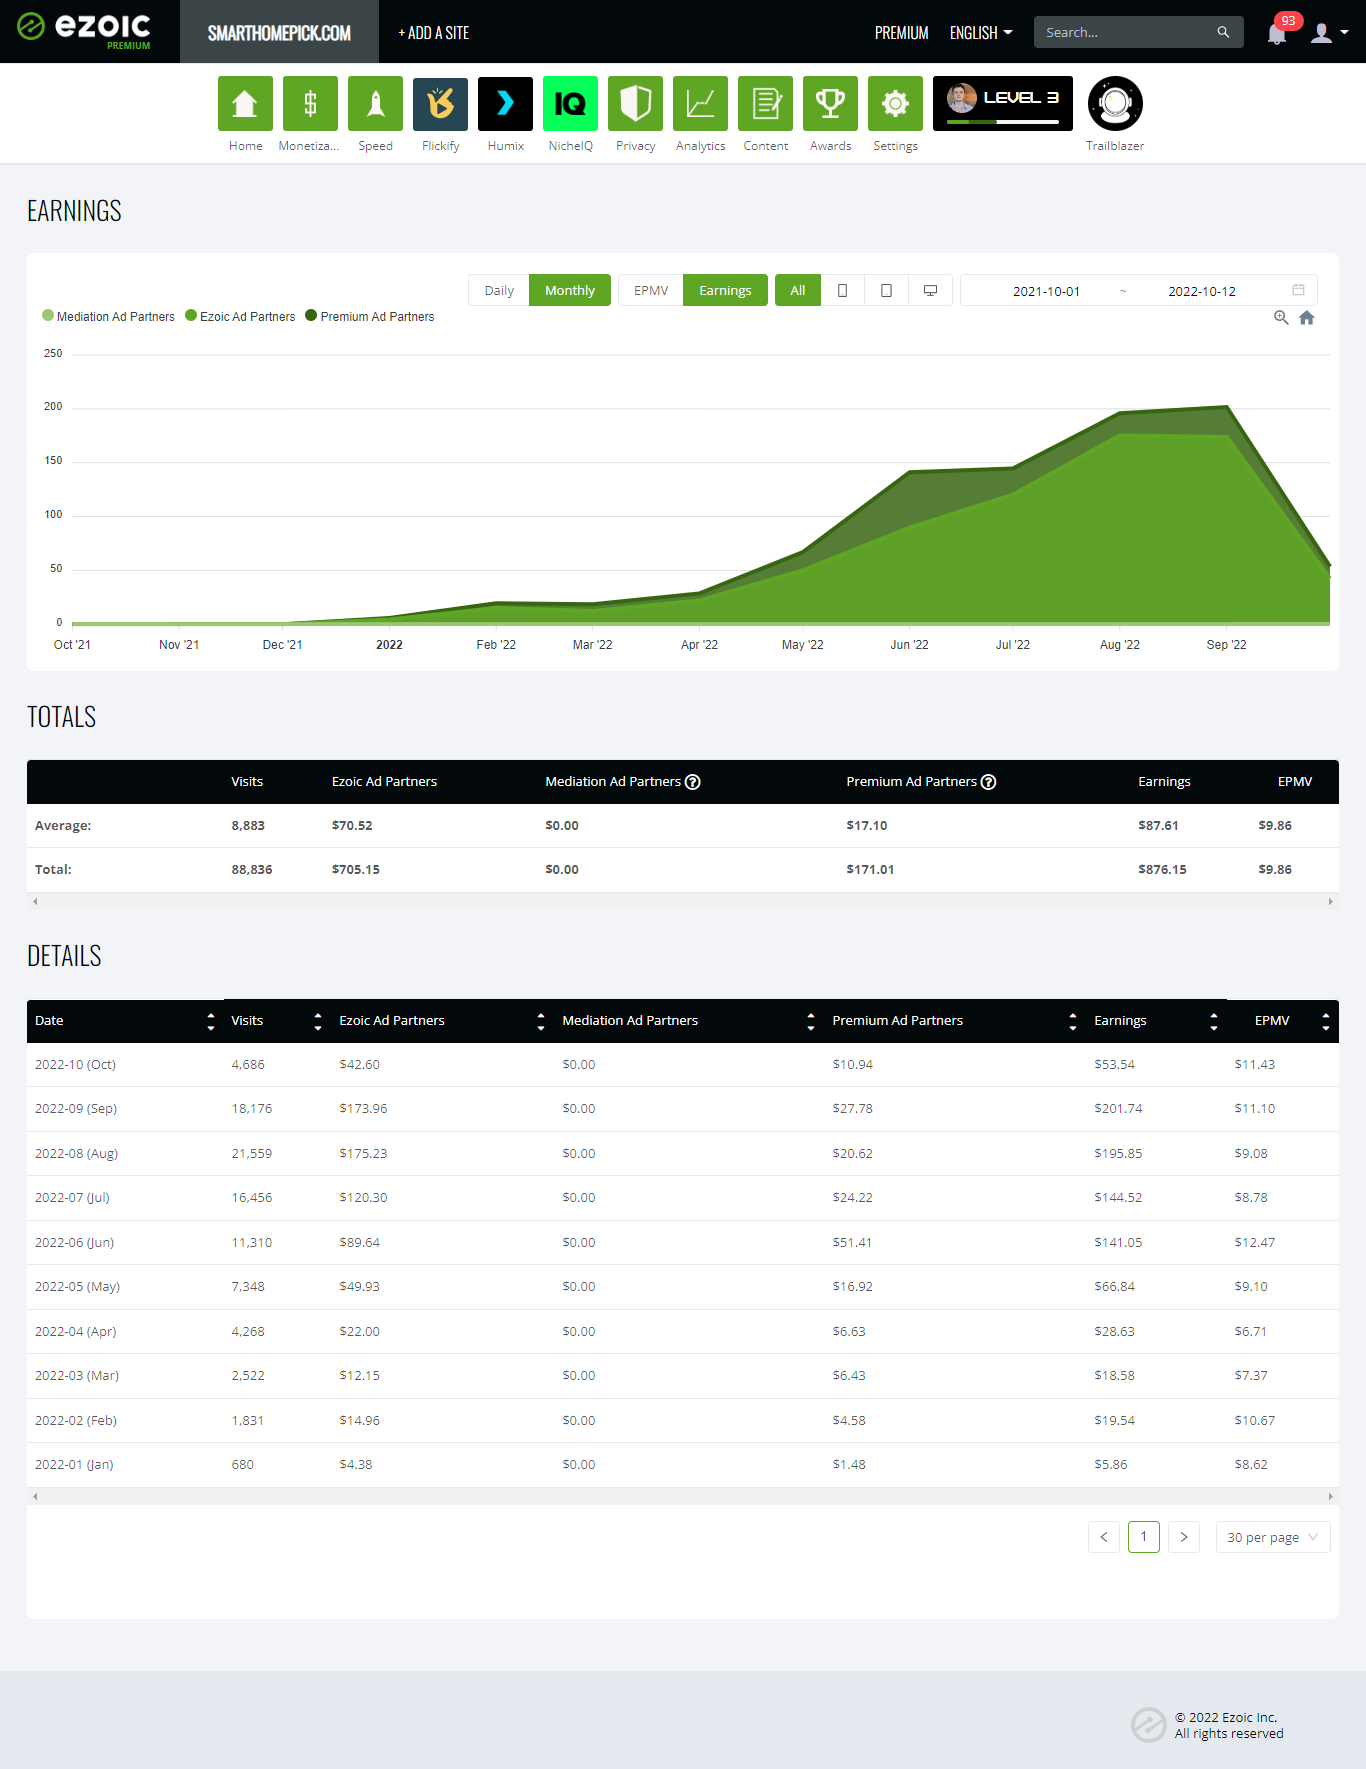Image resolution: width=1366 pixels, height=1769 pixels.
Task: Open the Flickify icon
Action: (x=440, y=104)
